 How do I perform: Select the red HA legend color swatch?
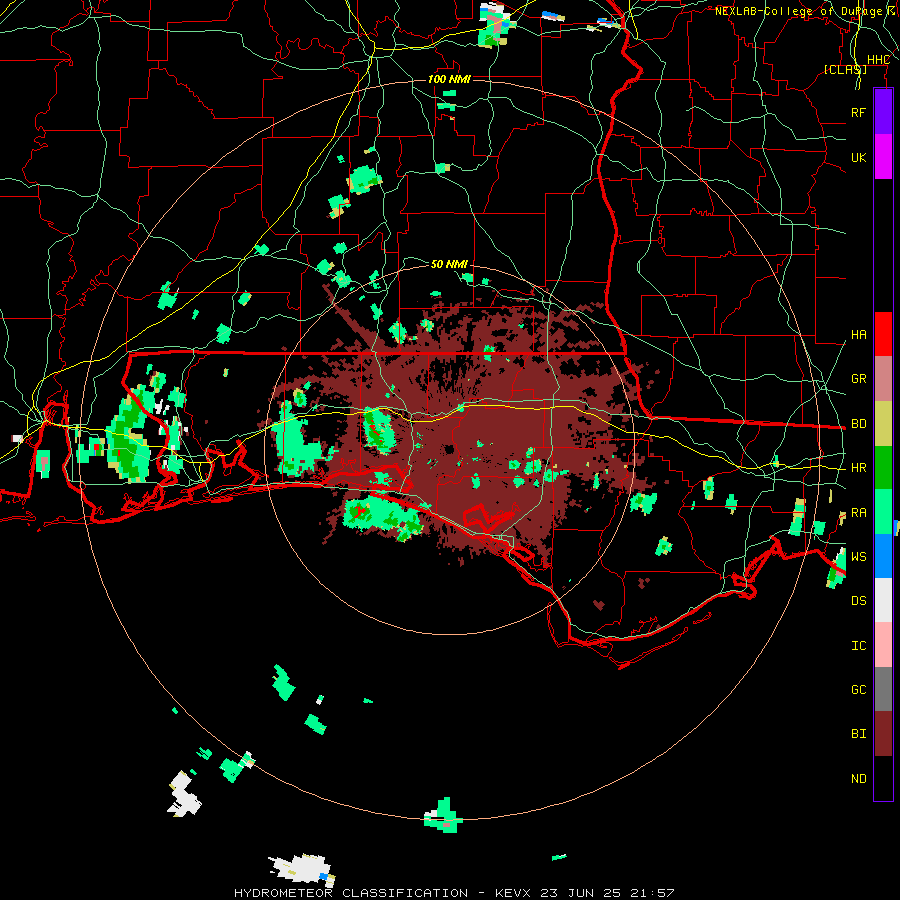click(x=883, y=334)
